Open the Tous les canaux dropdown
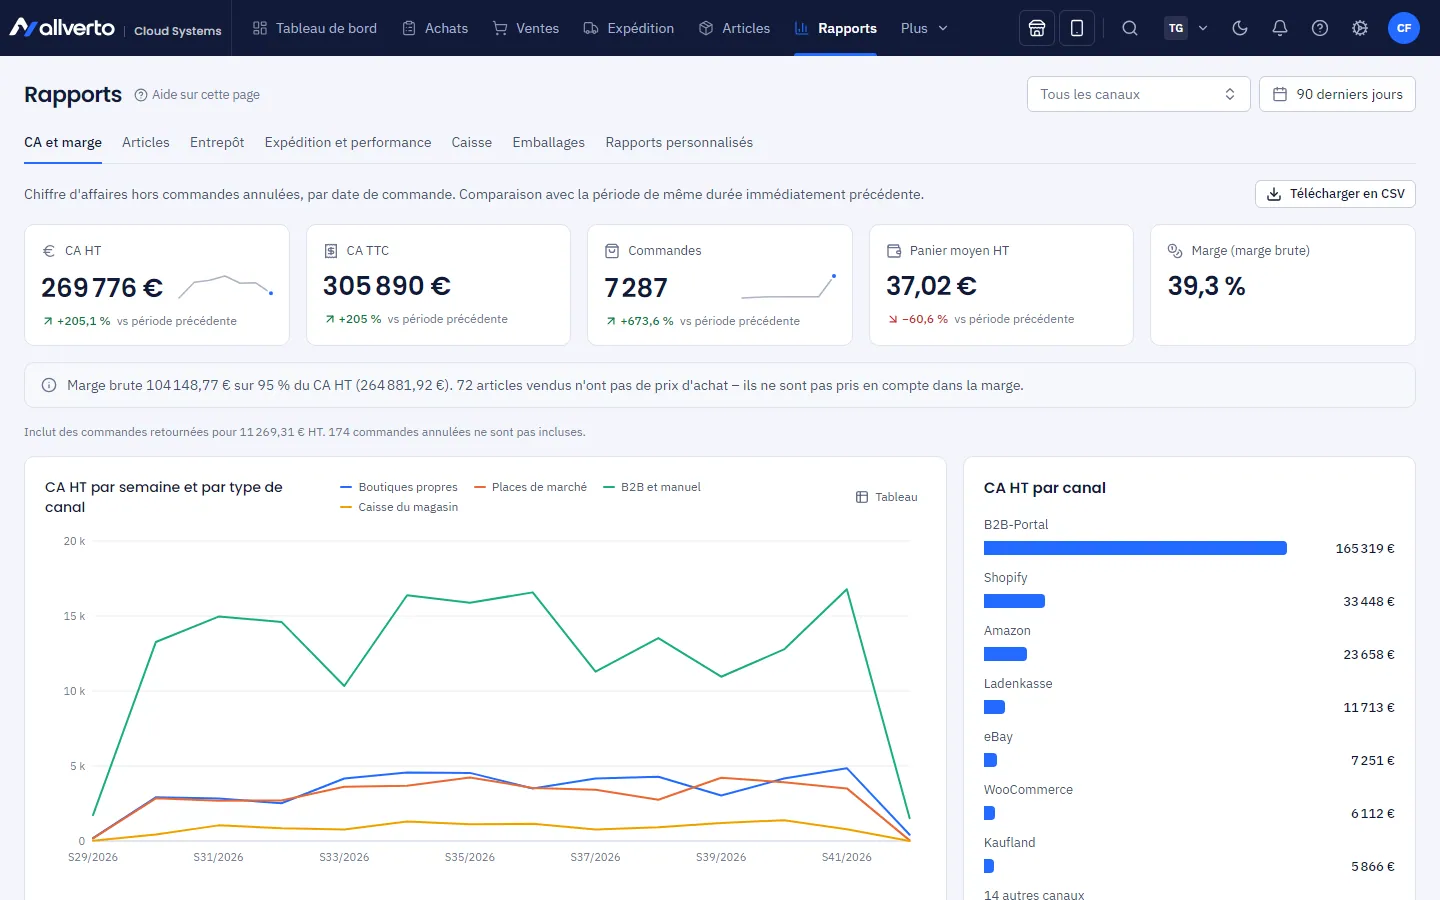The height and width of the screenshot is (900, 1440). 1138,94
